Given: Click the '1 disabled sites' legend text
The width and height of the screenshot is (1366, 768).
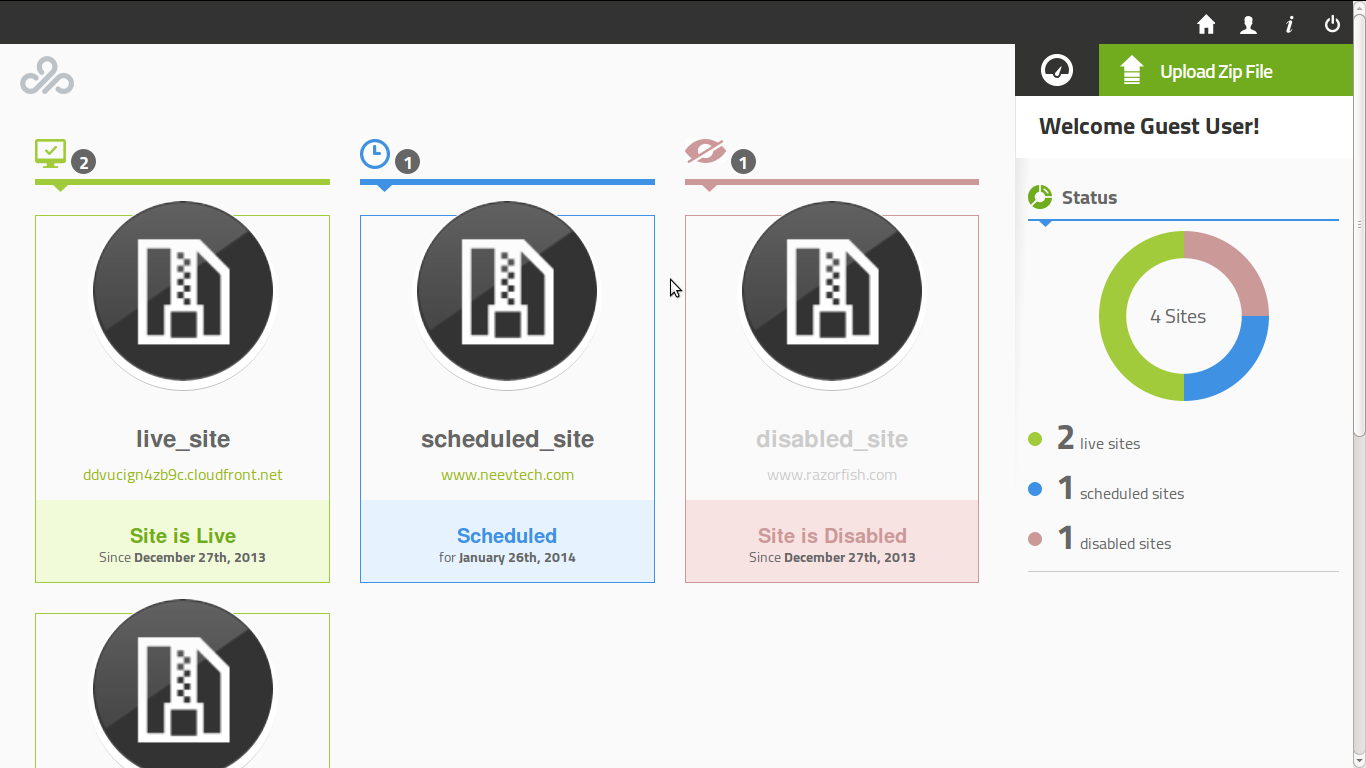Looking at the screenshot, I should 1115,539.
